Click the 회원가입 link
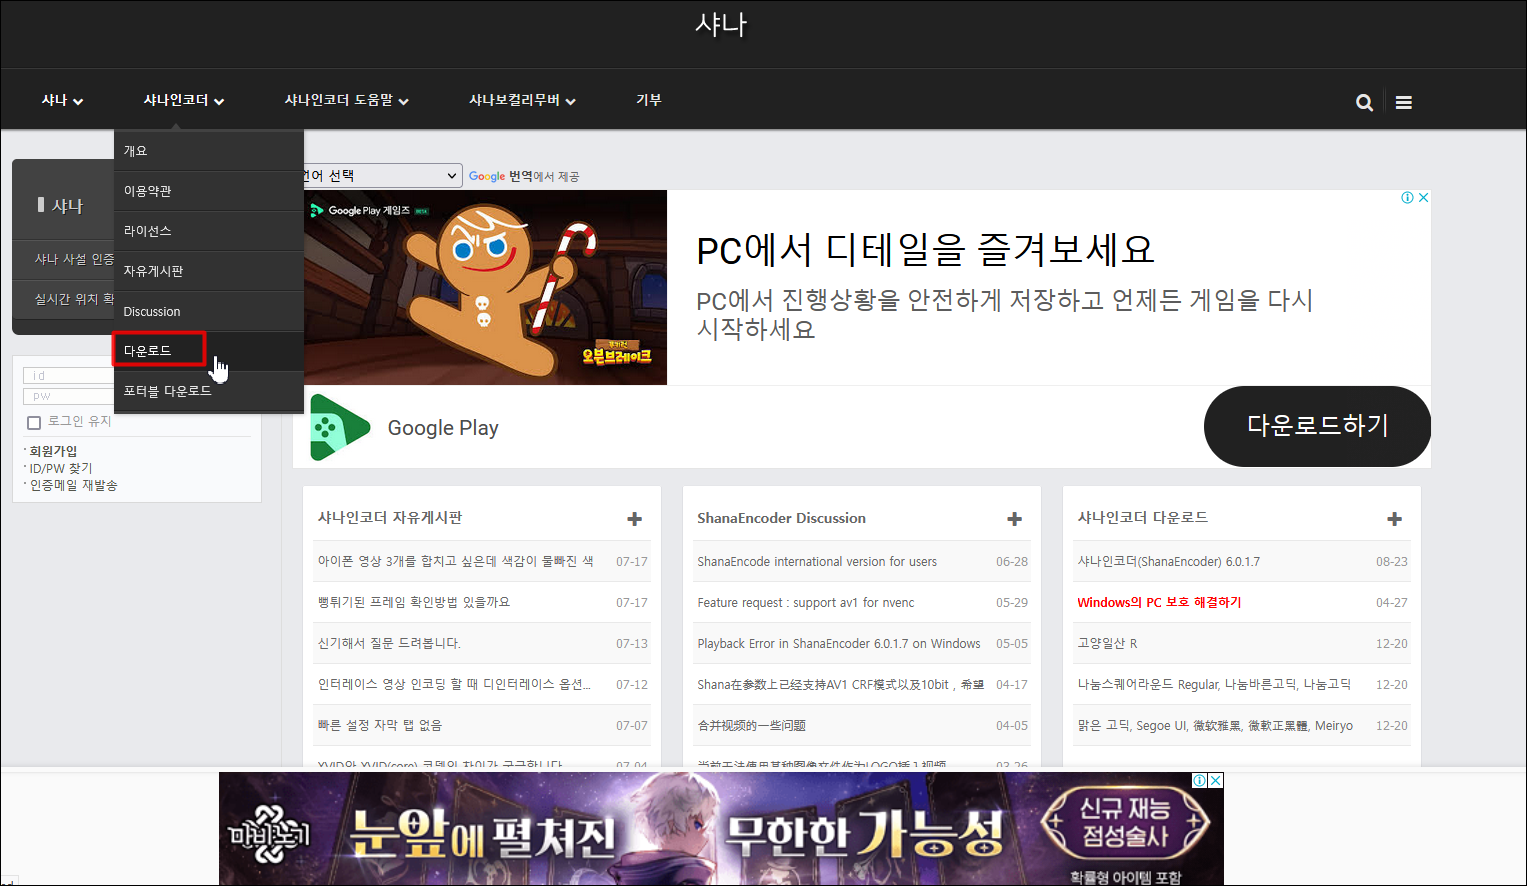The image size is (1527, 886). (x=53, y=451)
